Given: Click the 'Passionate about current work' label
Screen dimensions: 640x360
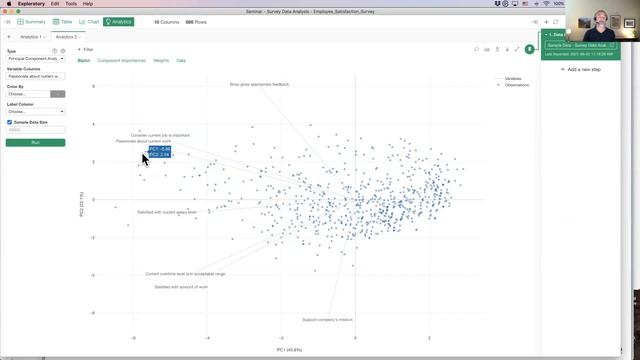Looking at the screenshot, I should [x=143, y=141].
